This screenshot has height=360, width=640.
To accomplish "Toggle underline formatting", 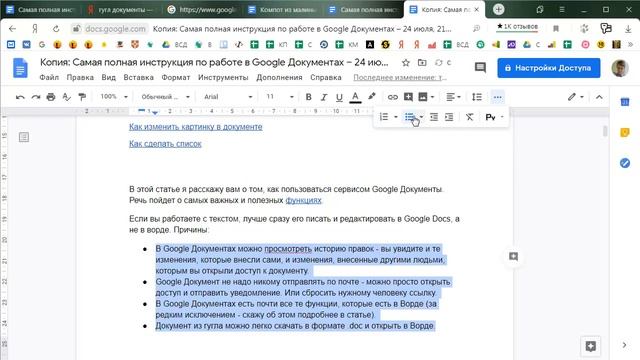I will point(339,97).
